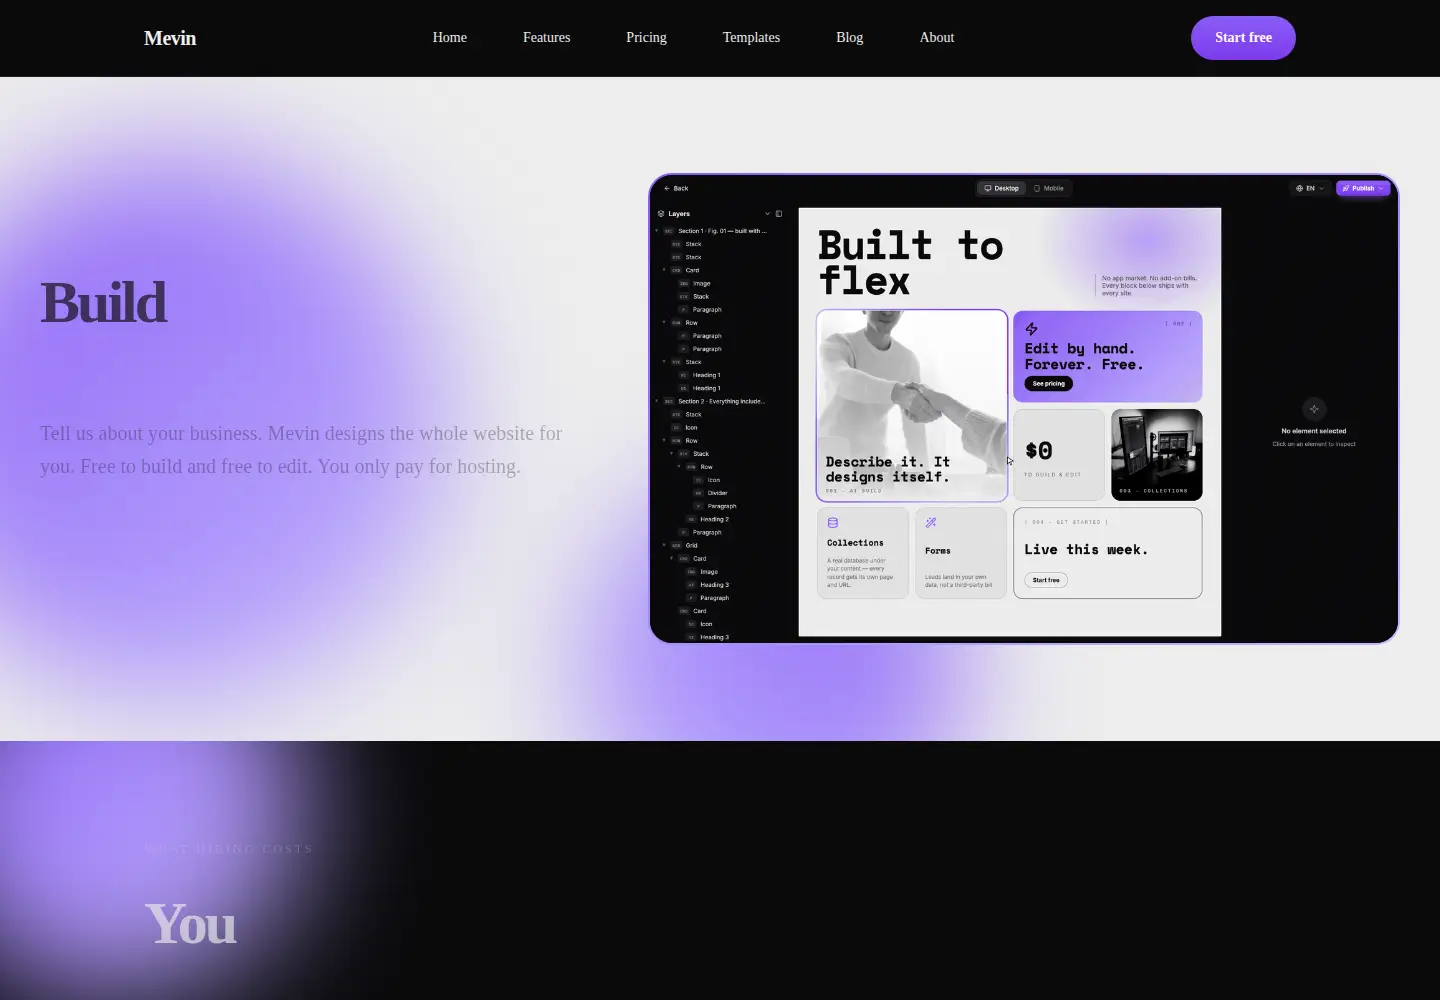Screen dimensions: 1440x1000
Task: Open the chevron dropdown in the Layers header
Action: 768,214
